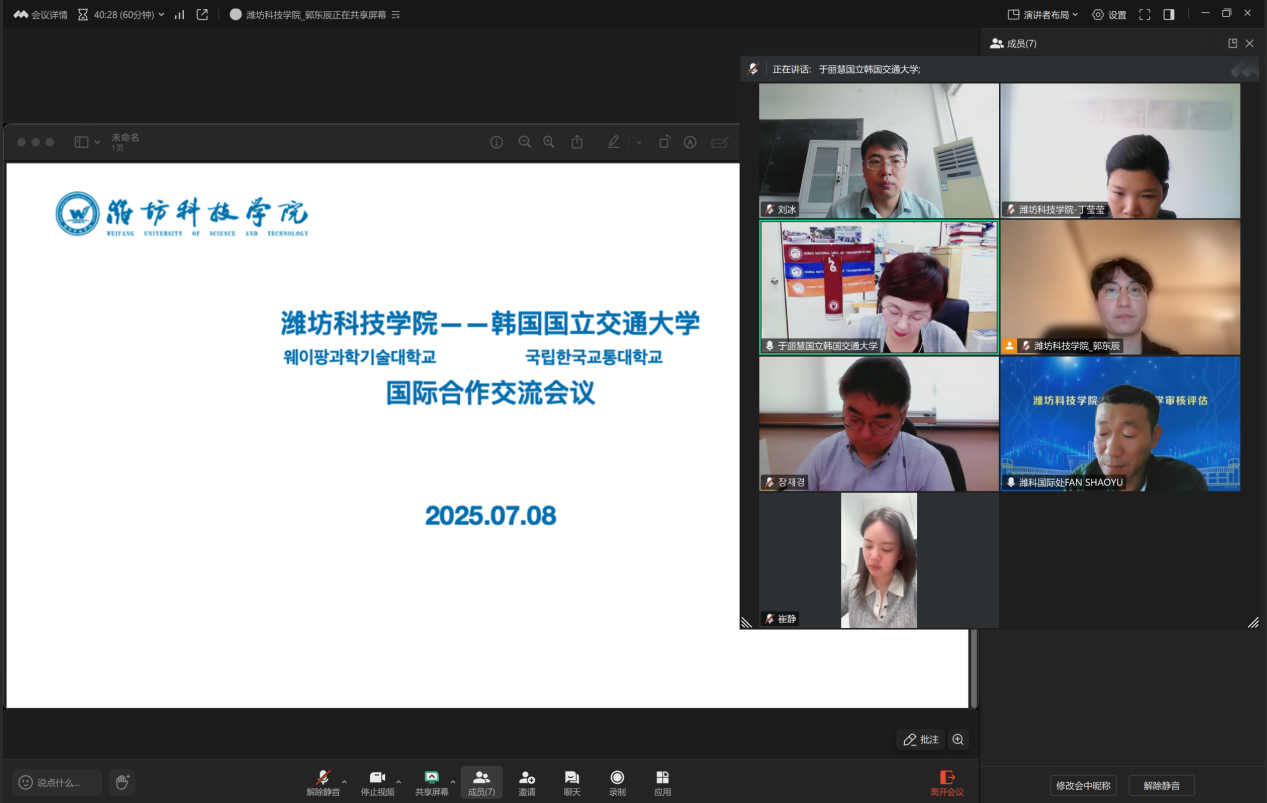Image resolution: width=1267 pixels, height=803 pixels.
Task: Enter fullscreen mode from top bar
Action: point(1144,15)
